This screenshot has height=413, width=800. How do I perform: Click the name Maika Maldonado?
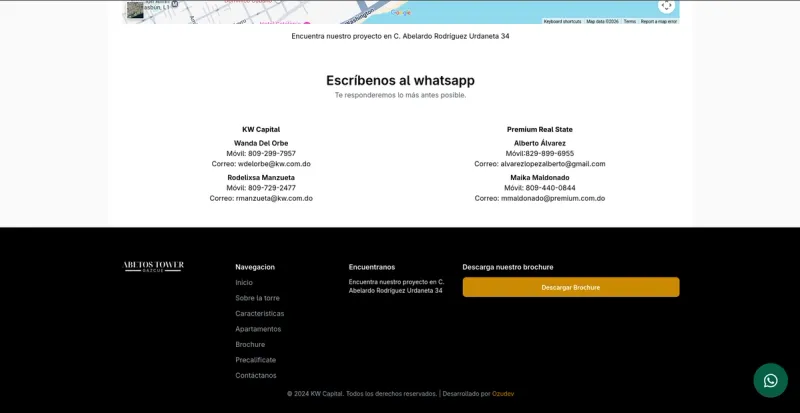pos(540,177)
